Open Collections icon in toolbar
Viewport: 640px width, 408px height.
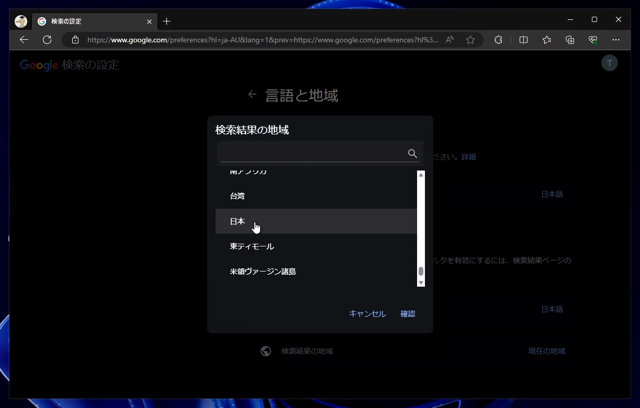570,40
